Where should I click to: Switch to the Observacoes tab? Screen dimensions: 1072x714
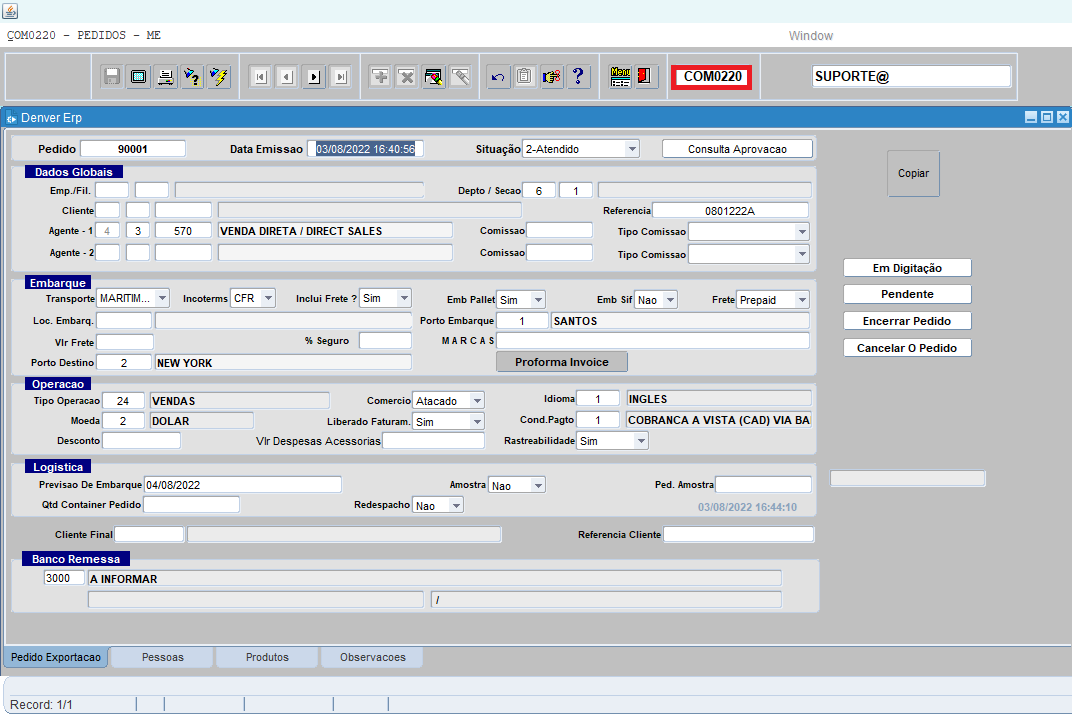(x=373, y=657)
